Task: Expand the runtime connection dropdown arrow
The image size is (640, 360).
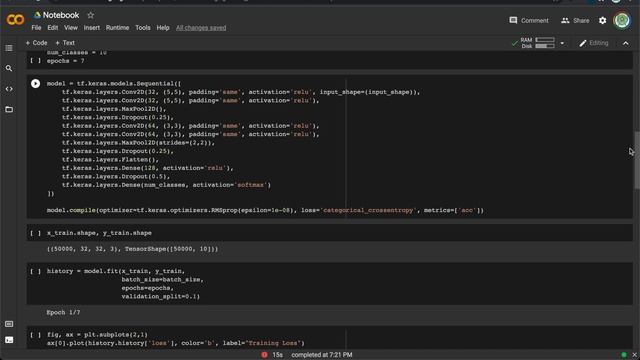Action: [562, 43]
